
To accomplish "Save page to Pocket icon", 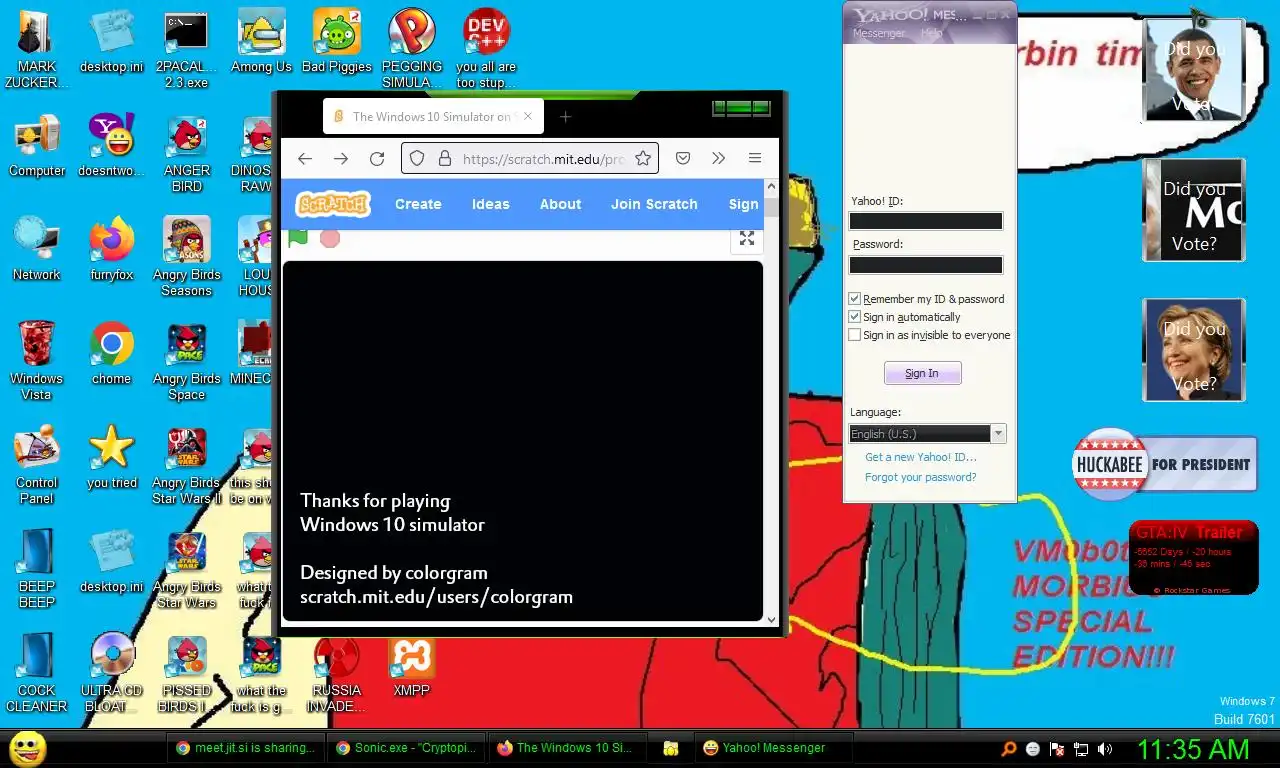I will [683, 158].
